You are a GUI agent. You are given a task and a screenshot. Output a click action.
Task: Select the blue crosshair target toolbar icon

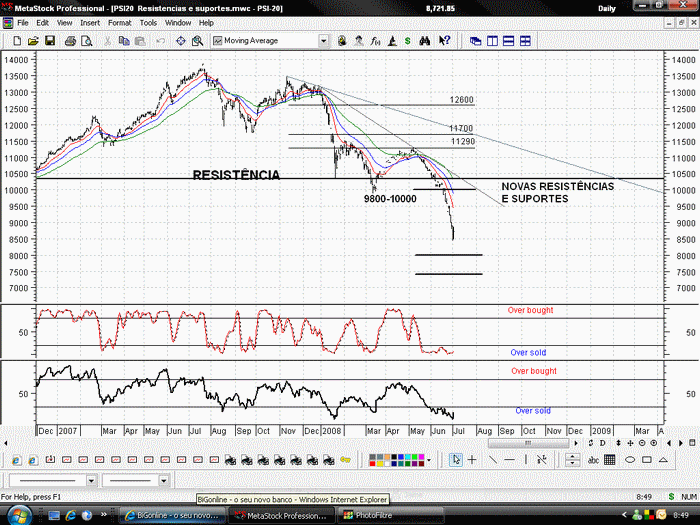(180, 41)
